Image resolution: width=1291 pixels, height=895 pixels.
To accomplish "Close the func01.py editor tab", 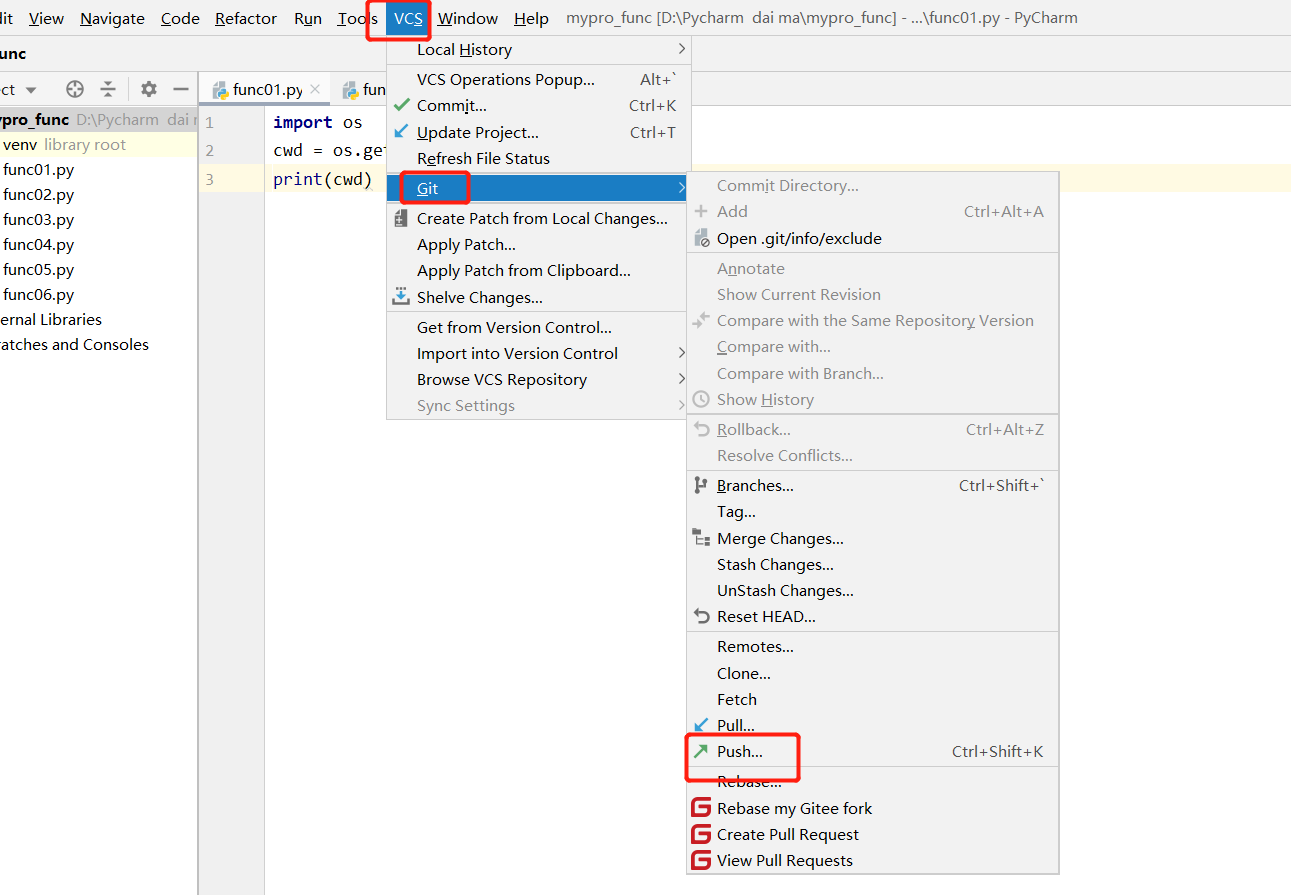I will tap(315, 89).
